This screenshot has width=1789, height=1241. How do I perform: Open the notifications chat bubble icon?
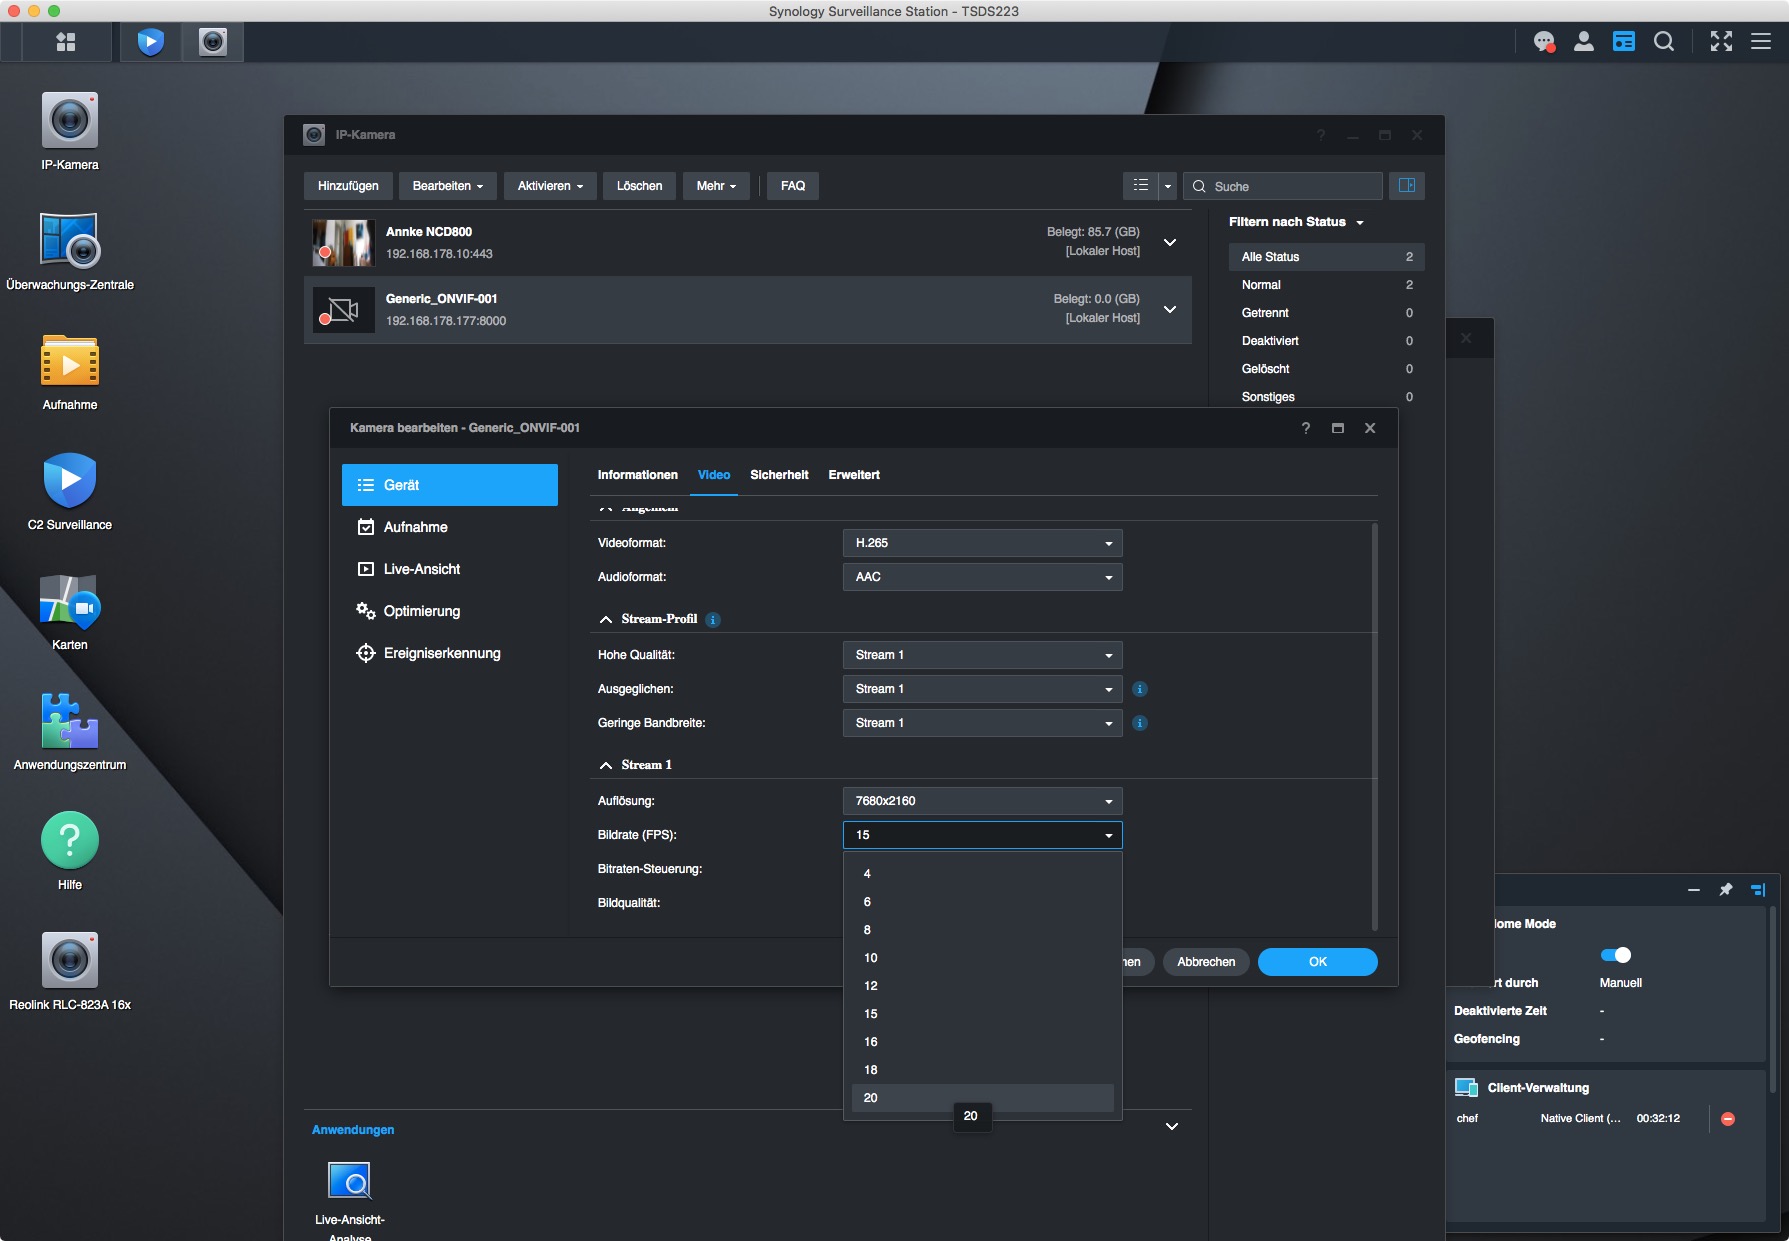click(1544, 42)
